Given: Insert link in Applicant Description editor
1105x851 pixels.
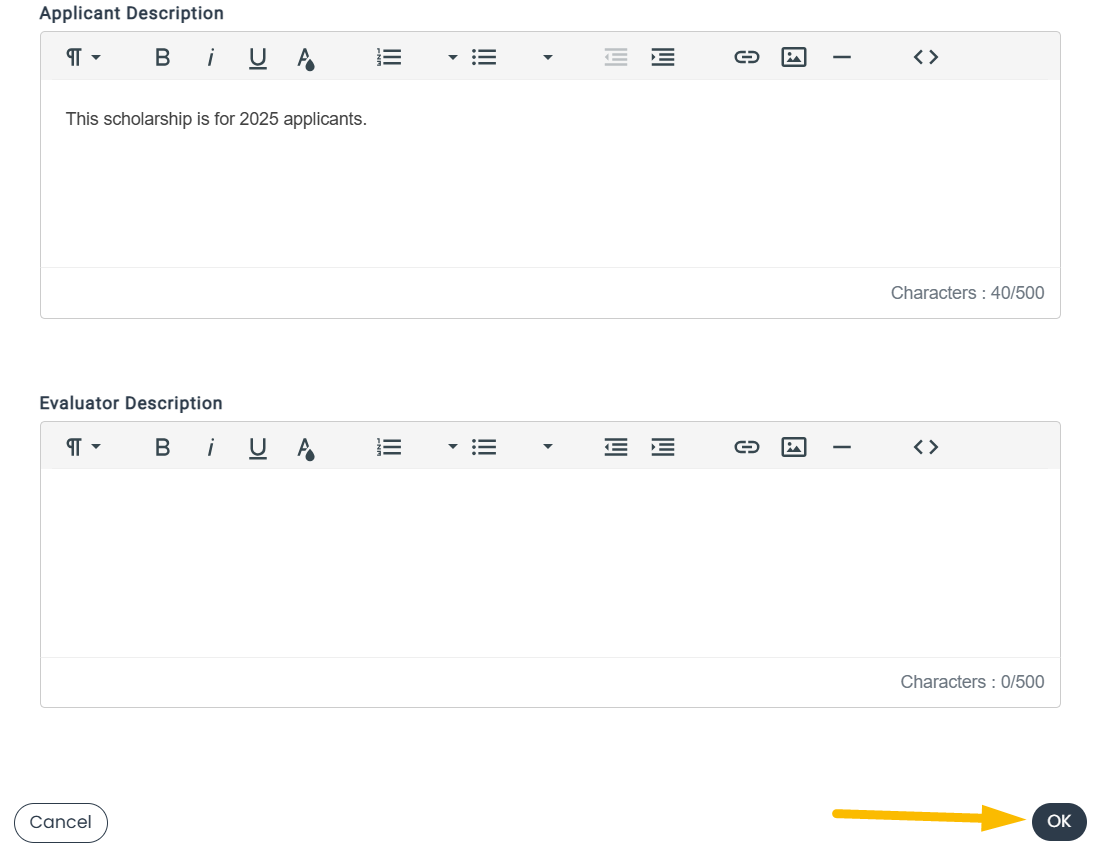Looking at the screenshot, I should [746, 57].
